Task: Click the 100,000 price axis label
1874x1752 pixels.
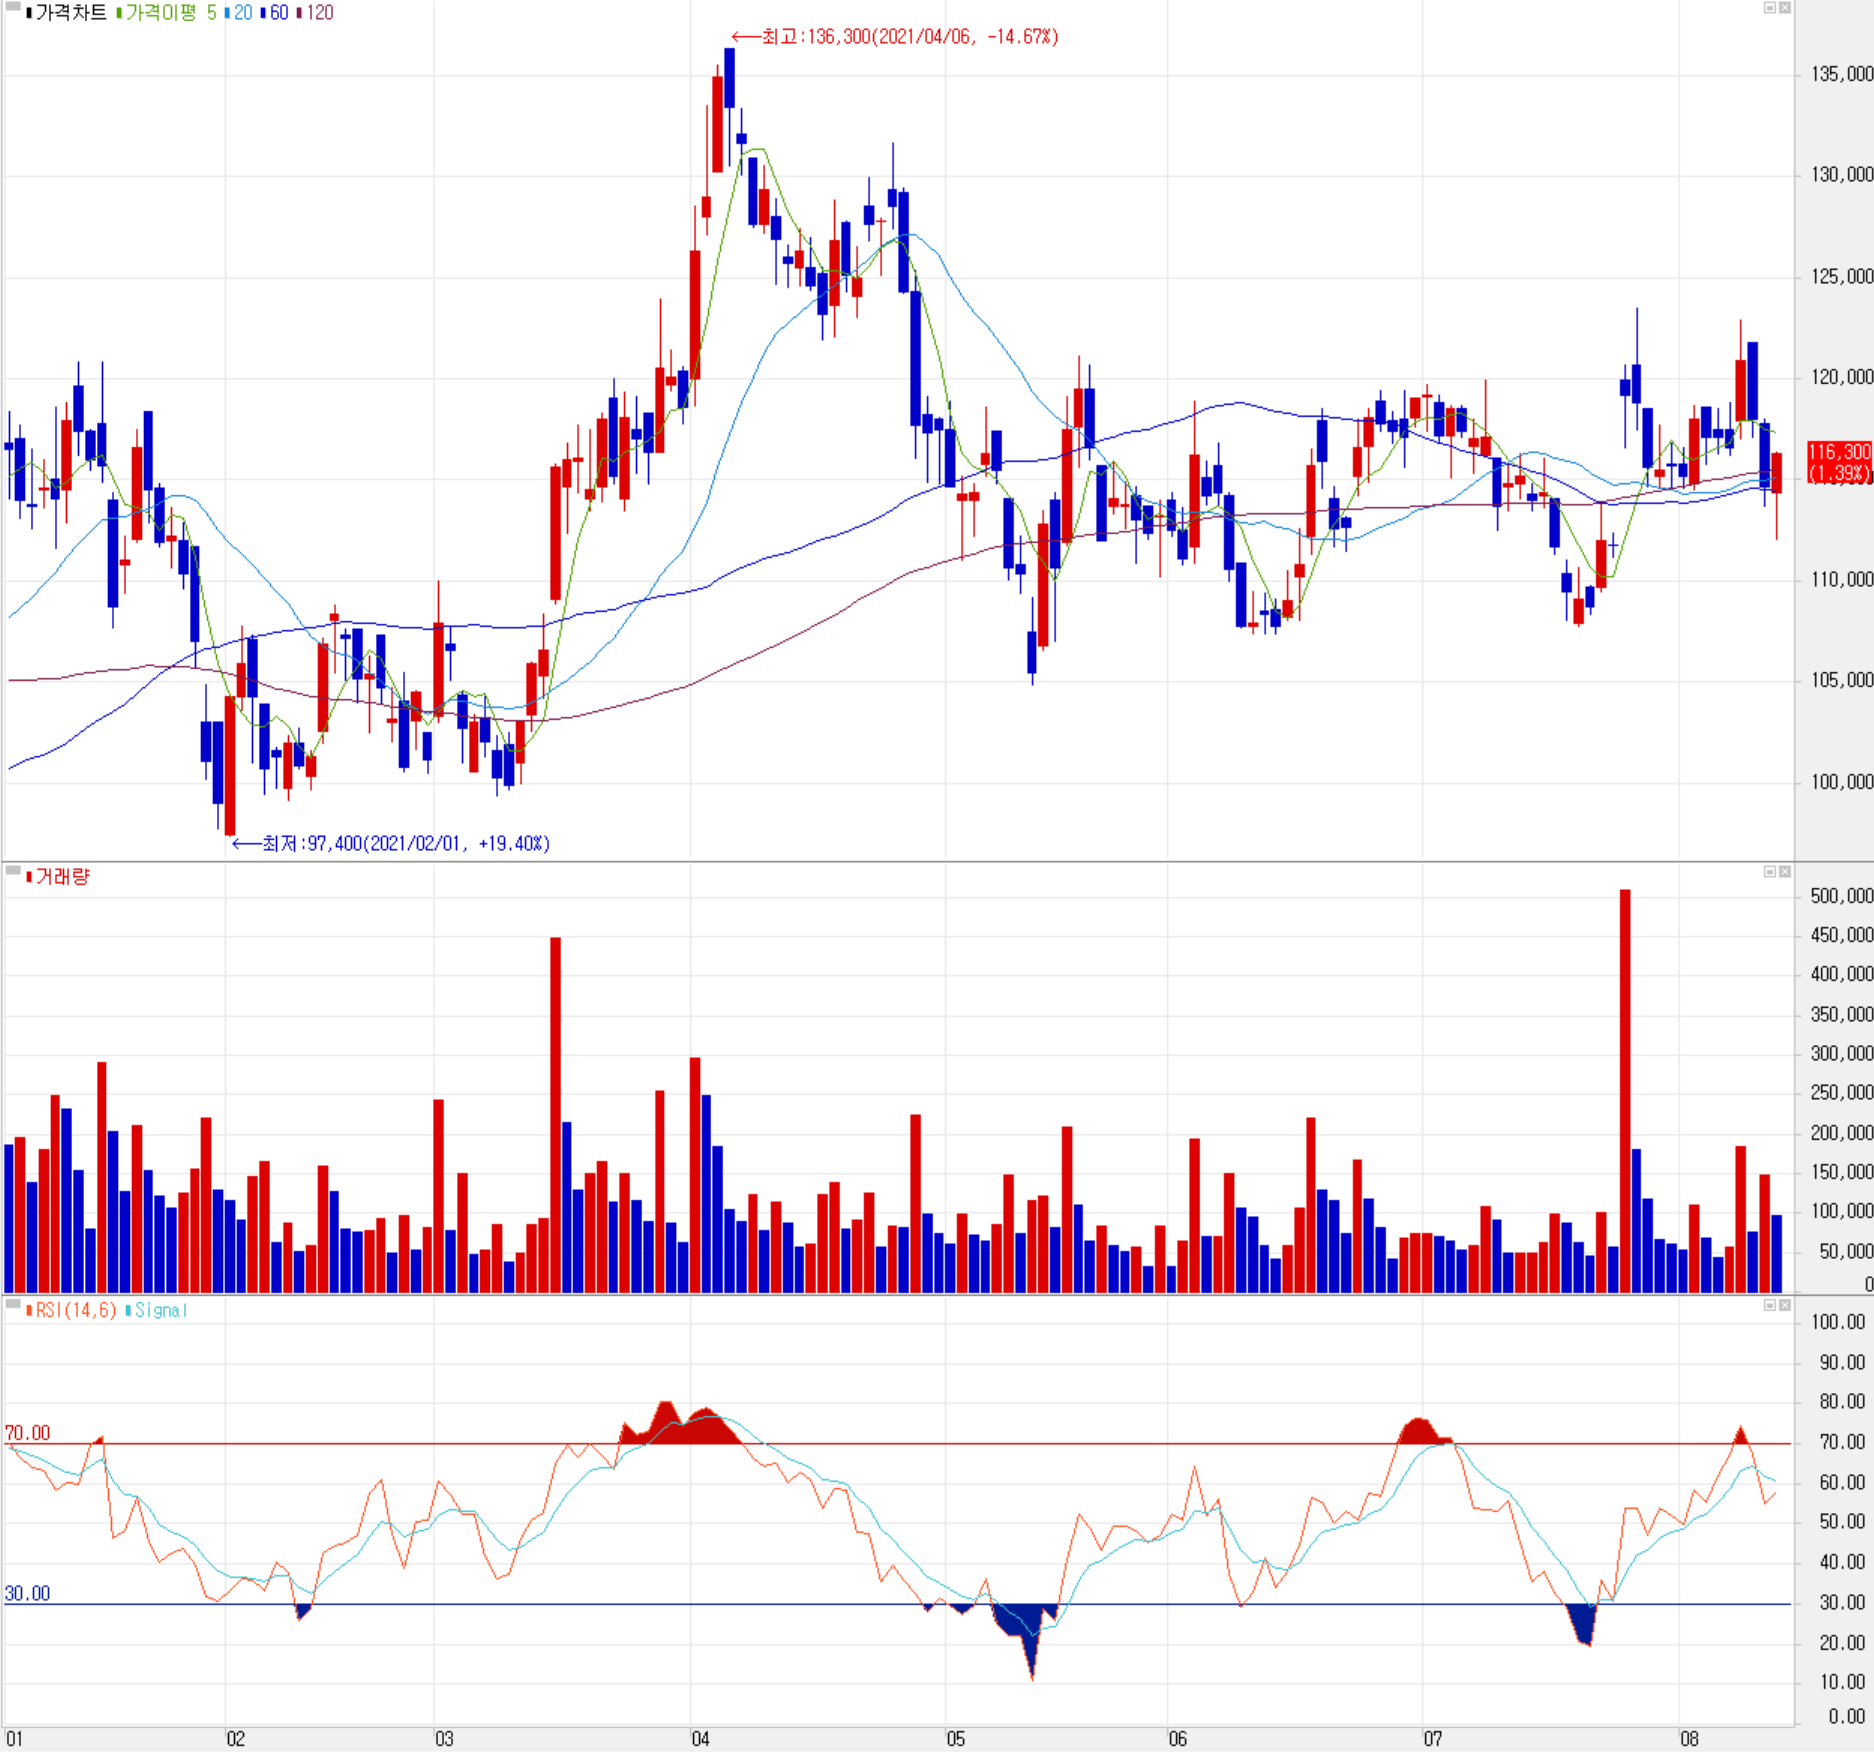Action: click(1841, 782)
